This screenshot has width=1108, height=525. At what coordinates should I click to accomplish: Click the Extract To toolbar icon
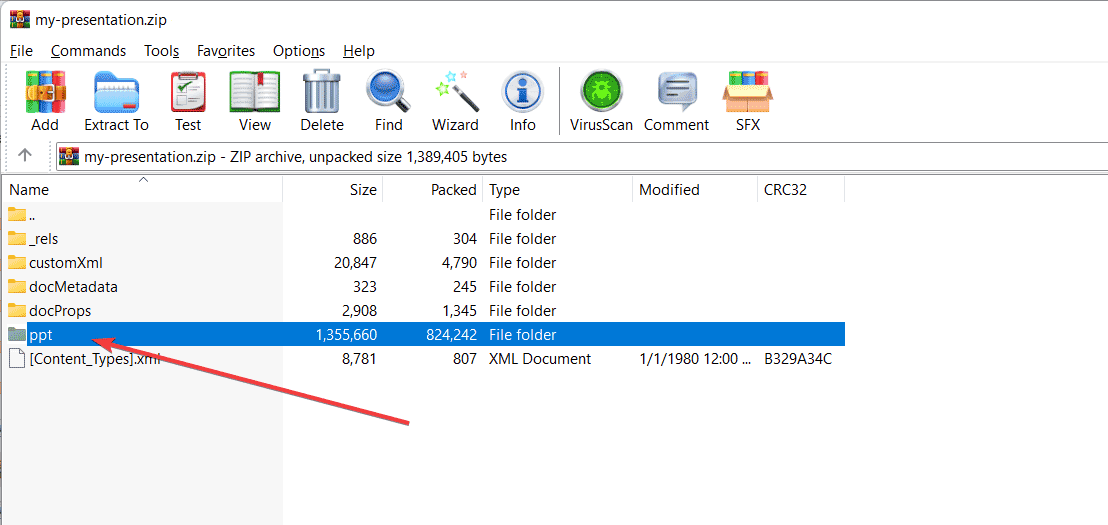[x=117, y=93]
